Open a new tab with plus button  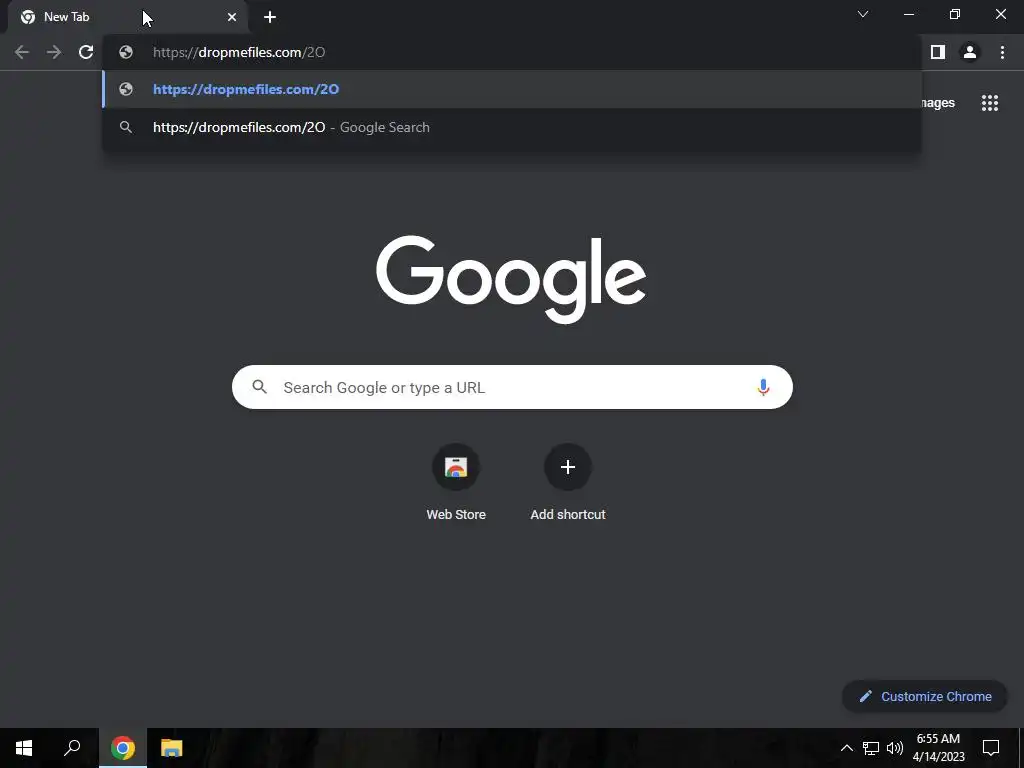tap(270, 17)
